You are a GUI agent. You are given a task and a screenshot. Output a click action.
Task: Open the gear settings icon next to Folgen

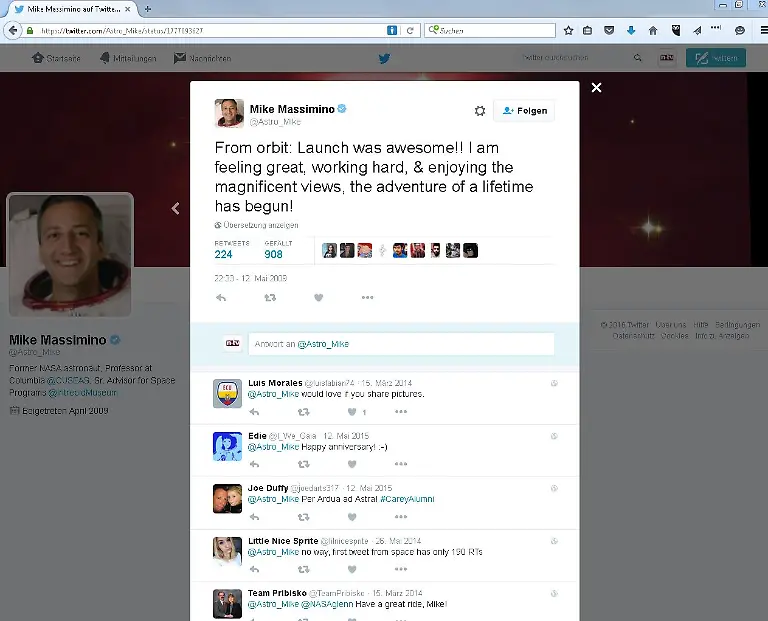479,111
